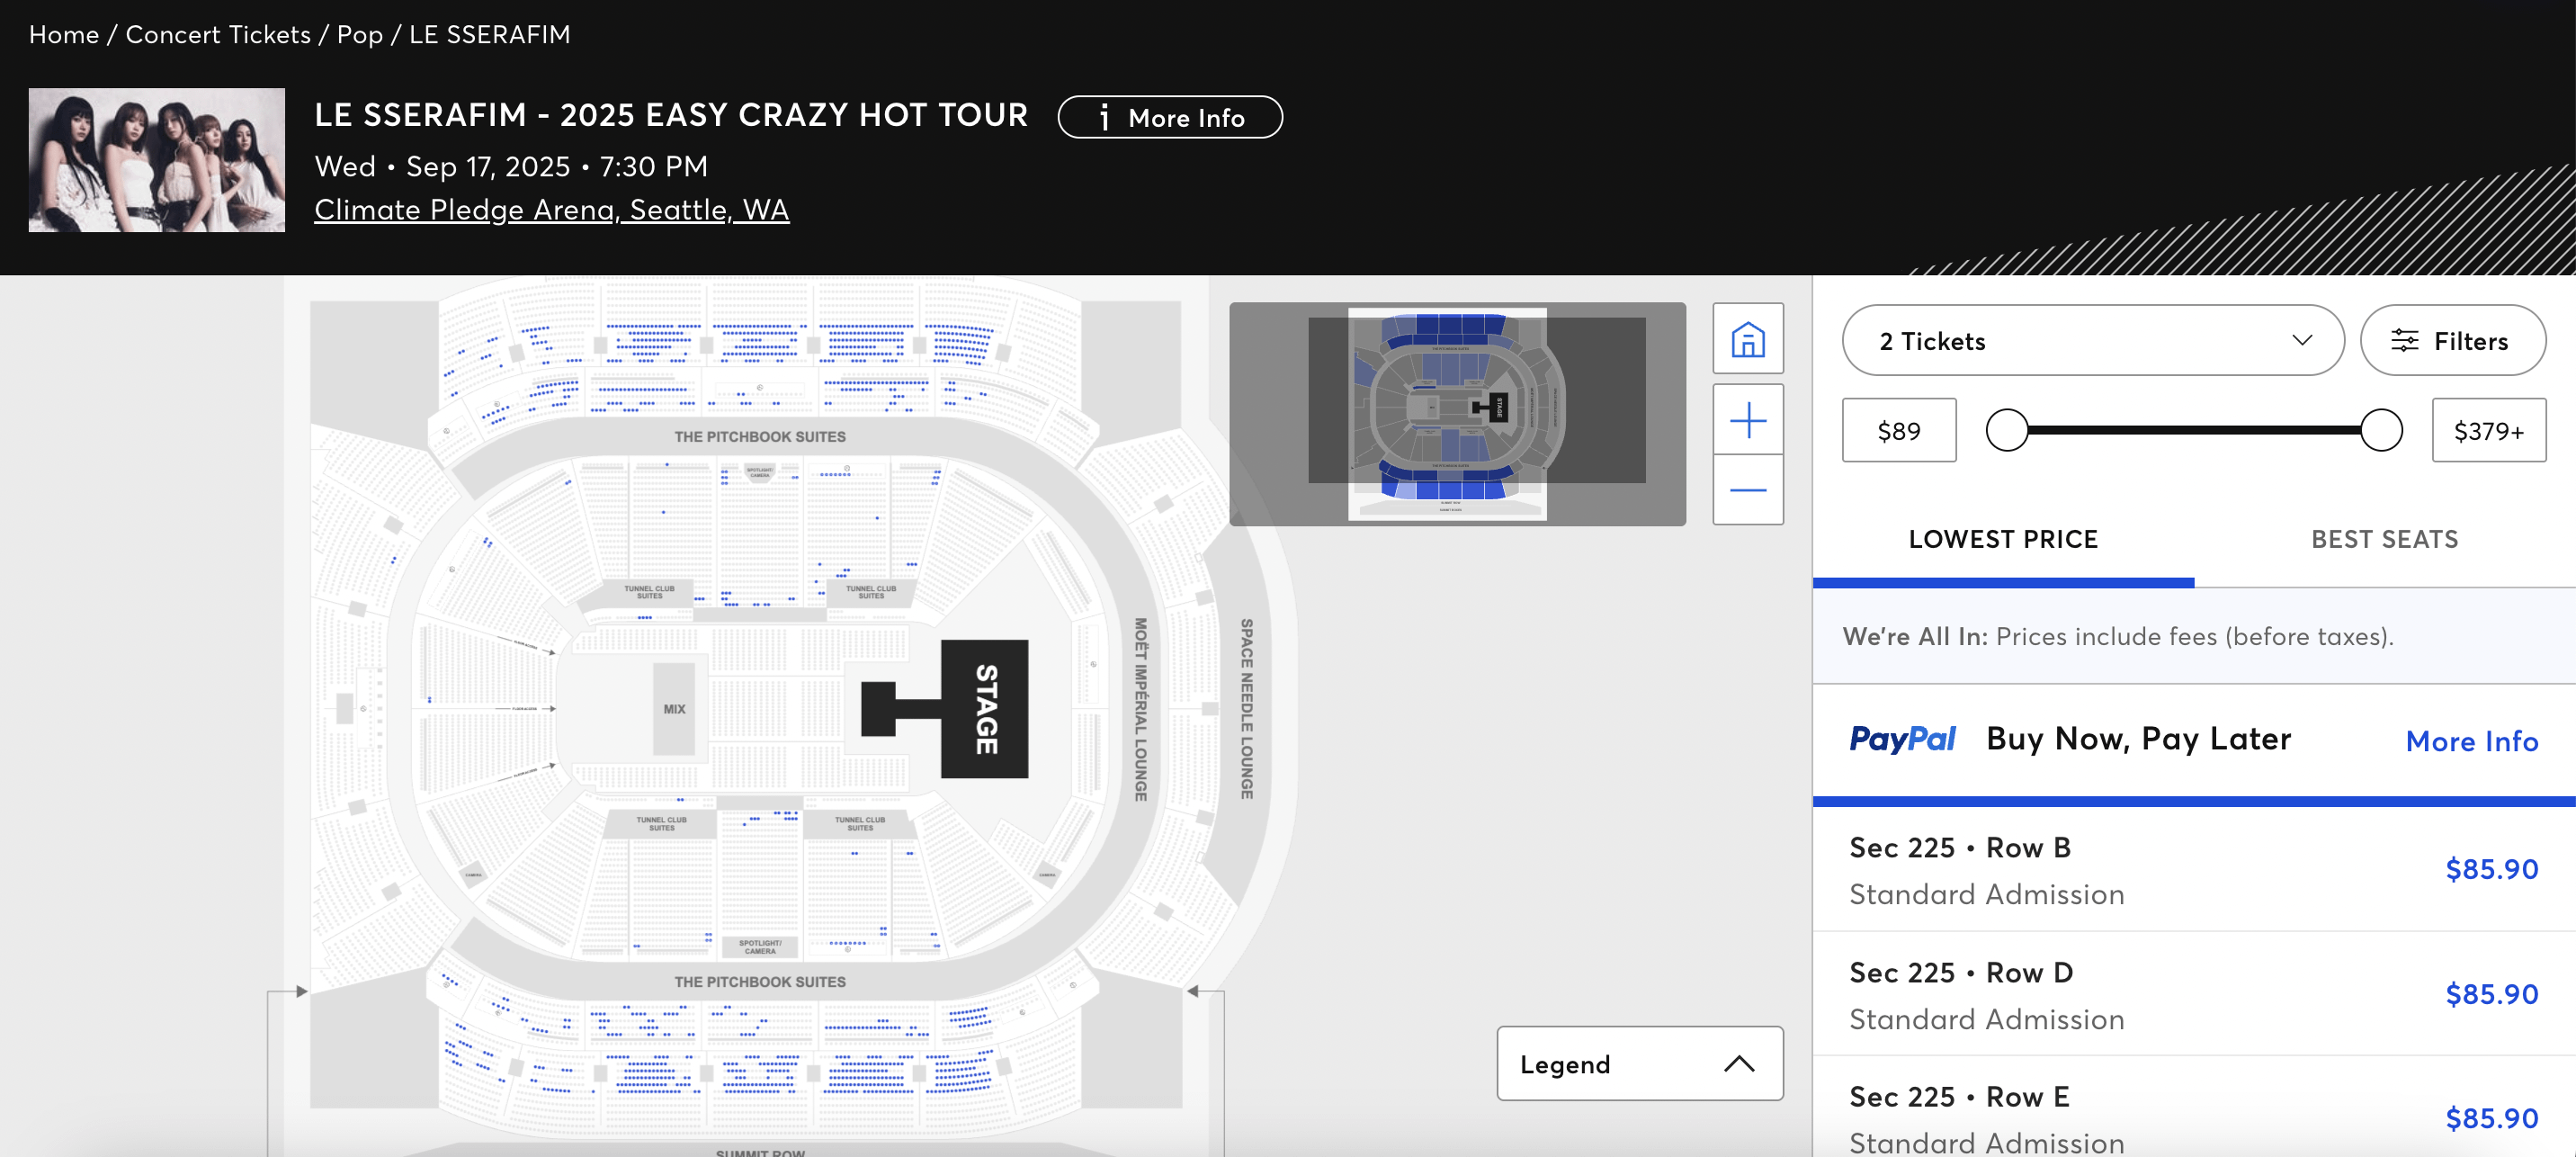Open PayPal More Info link
The image size is (2576, 1157).
pyautogui.click(x=2471, y=741)
